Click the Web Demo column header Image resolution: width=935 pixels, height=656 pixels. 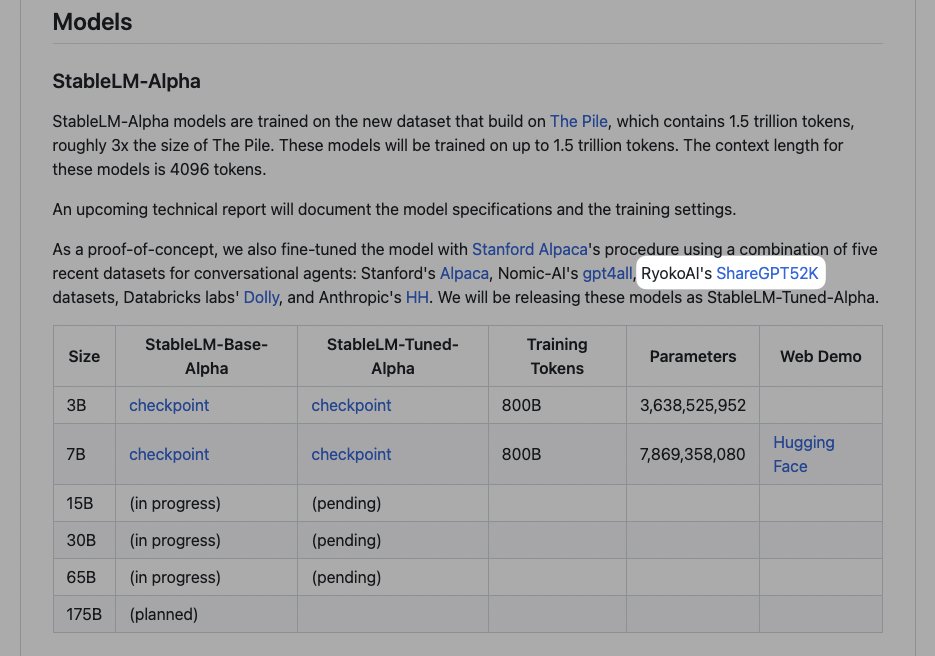click(x=821, y=357)
